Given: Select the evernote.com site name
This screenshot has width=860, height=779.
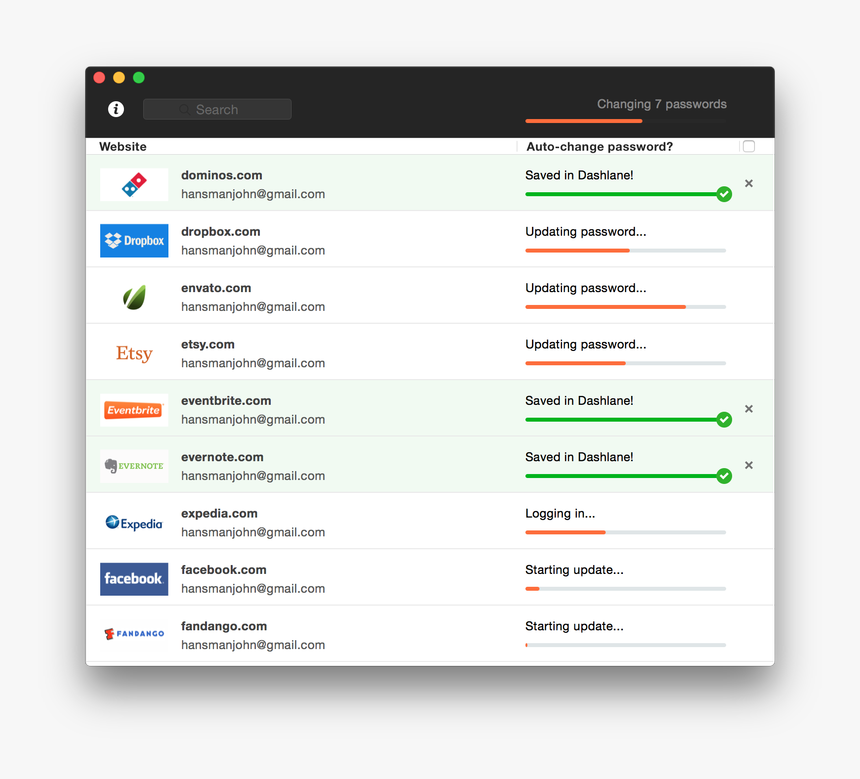Looking at the screenshot, I should [x=222, y=457].
